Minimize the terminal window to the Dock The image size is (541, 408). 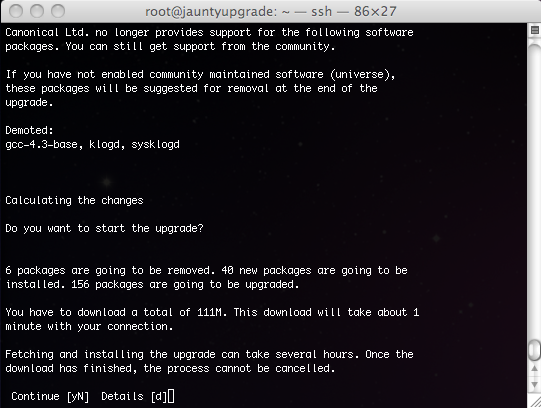tap(37, 11)
